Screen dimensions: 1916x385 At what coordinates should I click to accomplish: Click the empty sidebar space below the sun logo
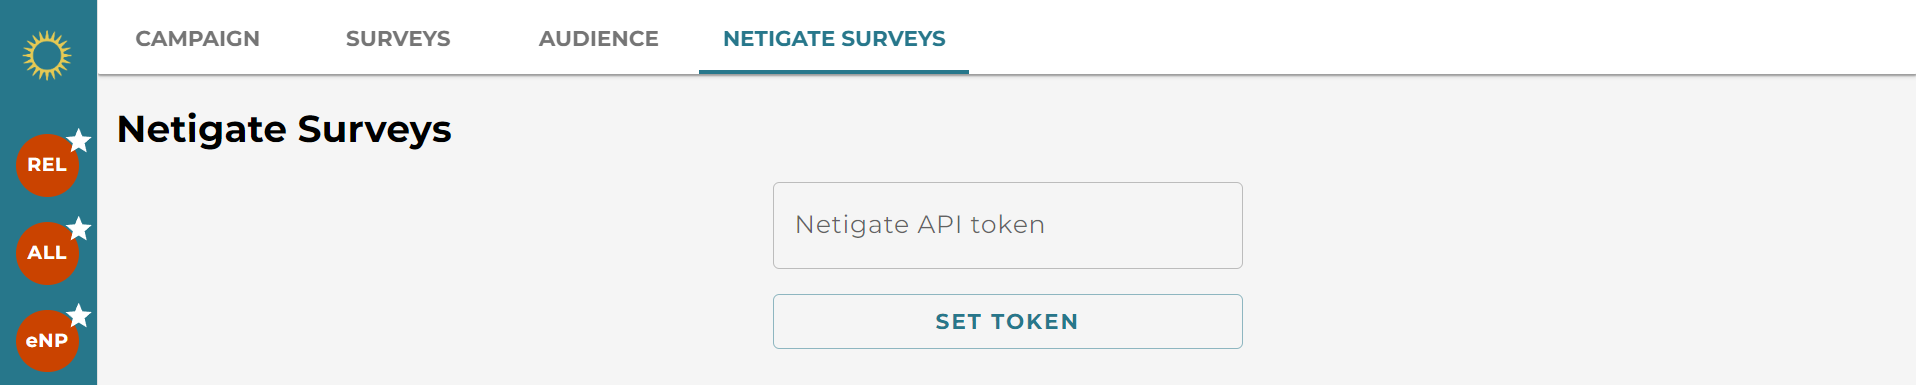click(x=47, y=105)
